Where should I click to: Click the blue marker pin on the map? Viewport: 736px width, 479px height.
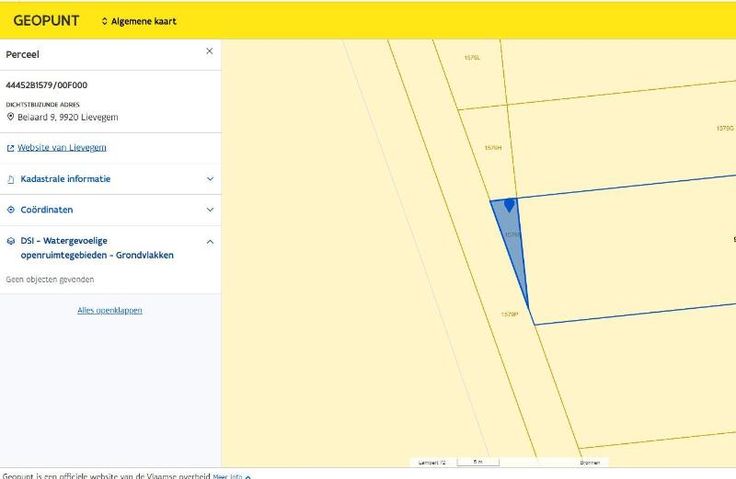(x=509, y=204)
